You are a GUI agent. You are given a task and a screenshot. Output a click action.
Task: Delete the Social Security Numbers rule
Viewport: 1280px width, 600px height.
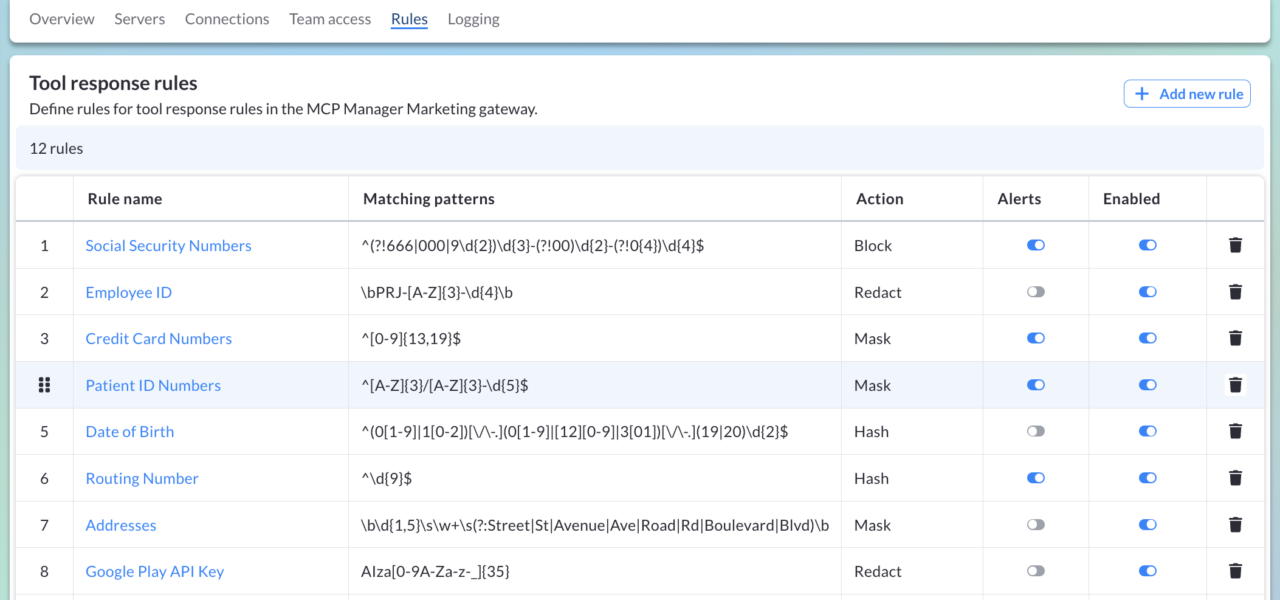click(x=1235, y=245)
